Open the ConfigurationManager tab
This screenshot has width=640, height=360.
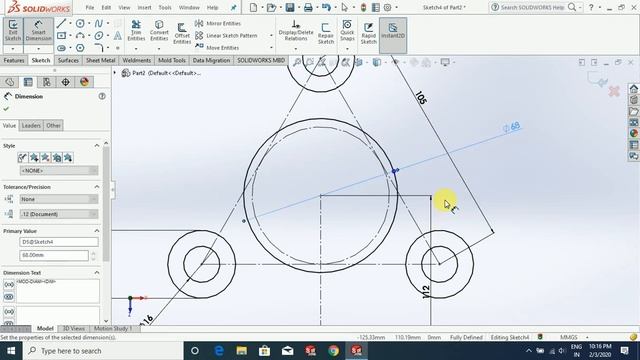click(47, 82)
